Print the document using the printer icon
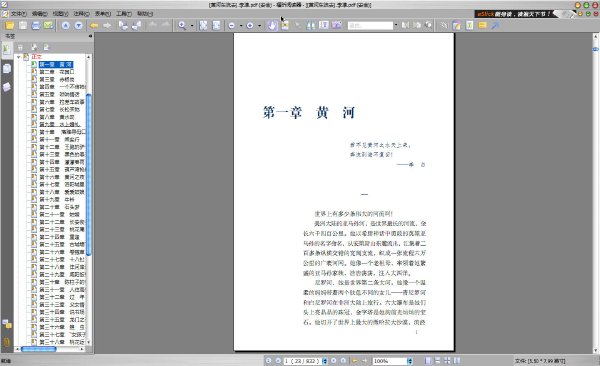Image resolution: width=600 pixels, height=366 pixels. [36, 26]
